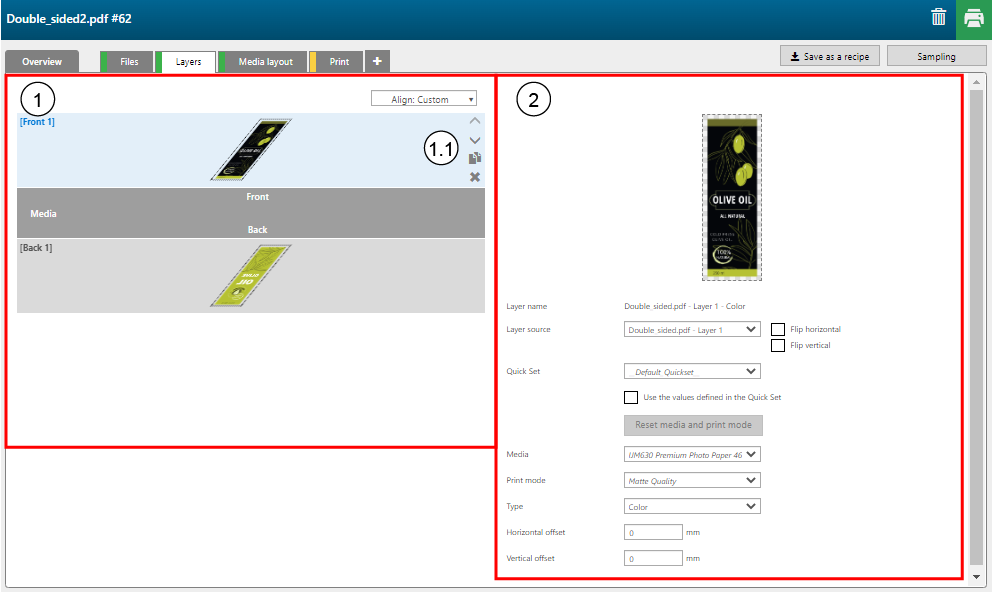Click the Horizontal offset input field
992x593 pixels.
(653, 533)
